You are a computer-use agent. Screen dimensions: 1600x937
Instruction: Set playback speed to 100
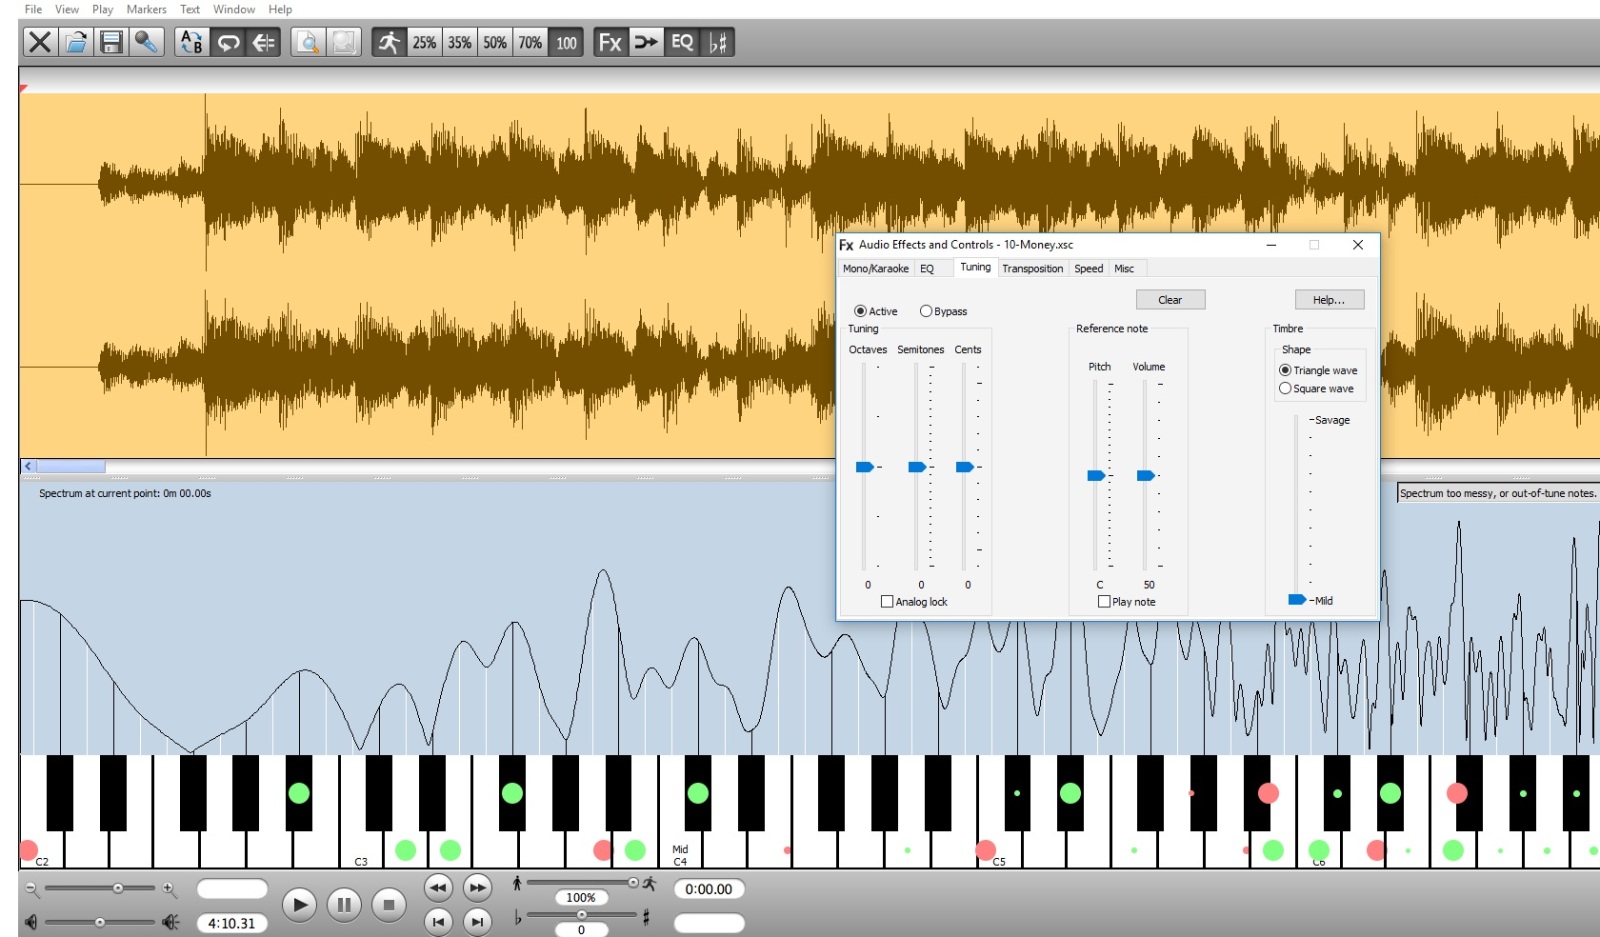point(566,42)
